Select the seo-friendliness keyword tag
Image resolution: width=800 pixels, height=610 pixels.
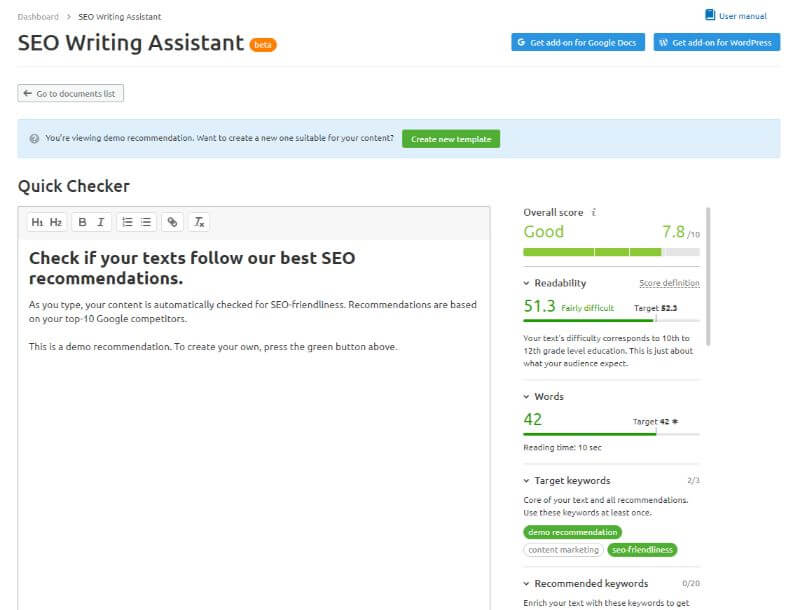642,550
